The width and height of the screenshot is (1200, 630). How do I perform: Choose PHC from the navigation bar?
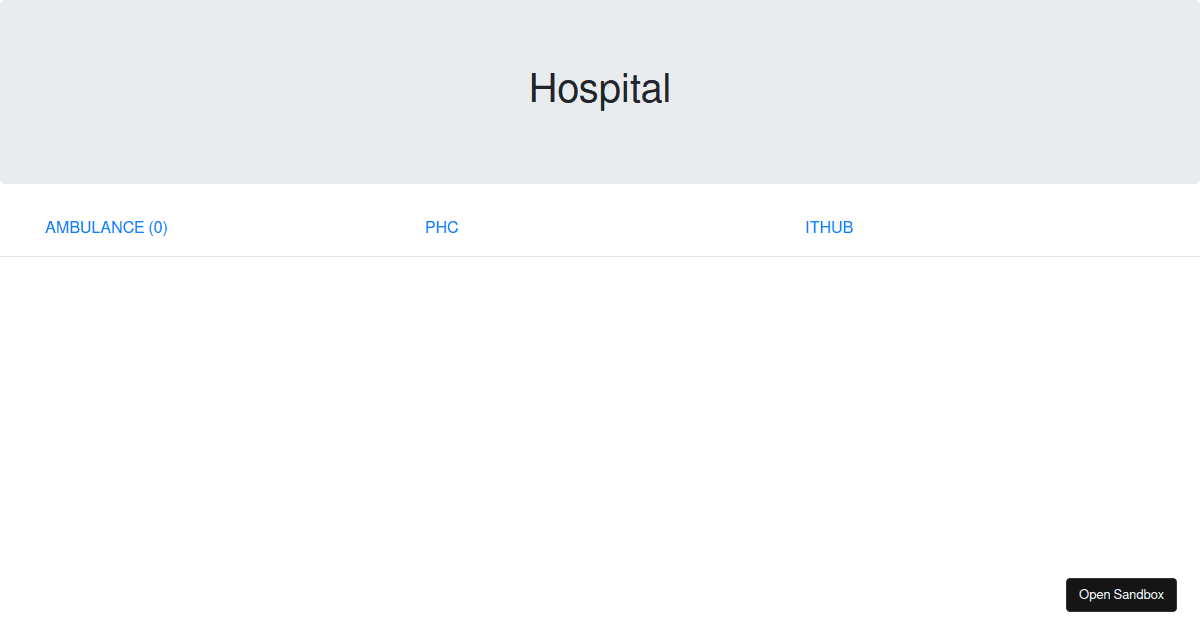[441, 227]
